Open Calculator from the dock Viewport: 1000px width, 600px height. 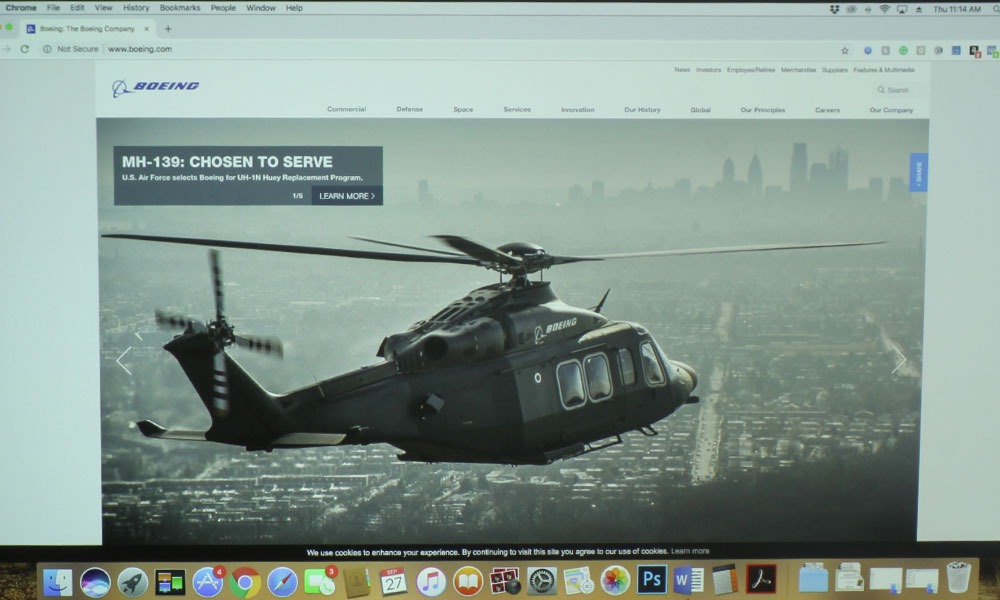724,580
